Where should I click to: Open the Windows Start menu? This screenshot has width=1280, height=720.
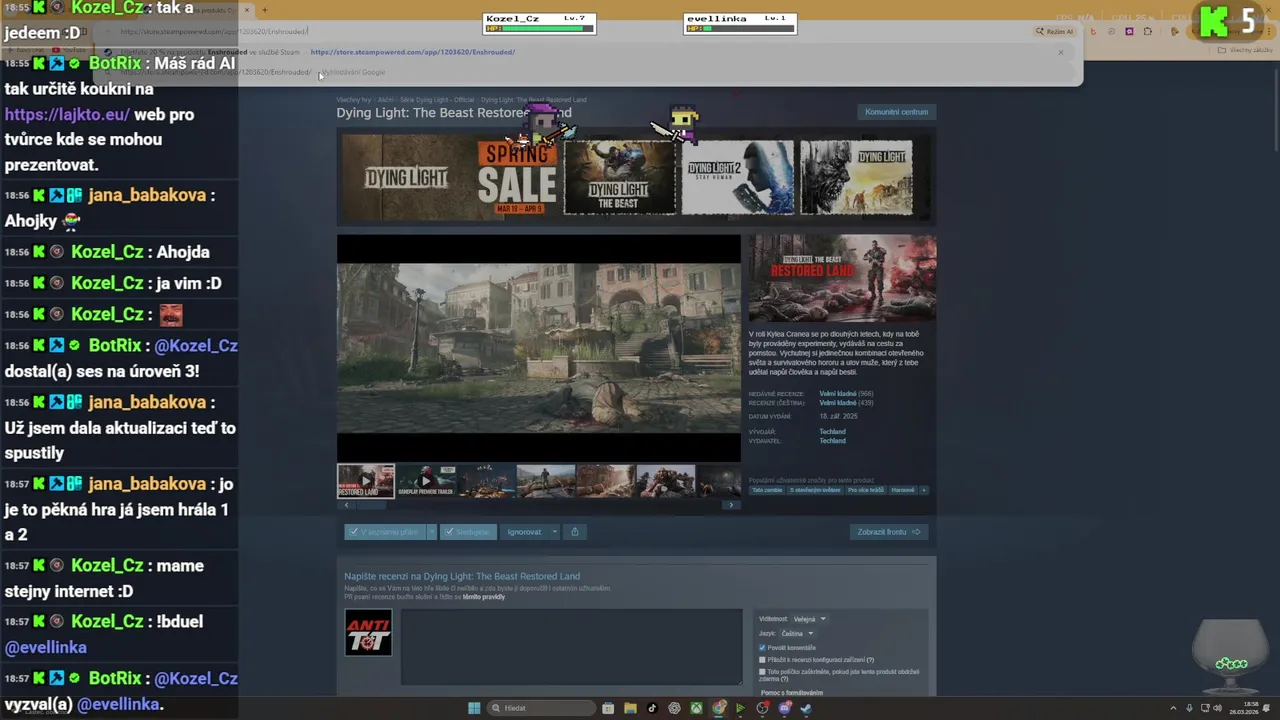pyautogui.click(x=474, y=708)
